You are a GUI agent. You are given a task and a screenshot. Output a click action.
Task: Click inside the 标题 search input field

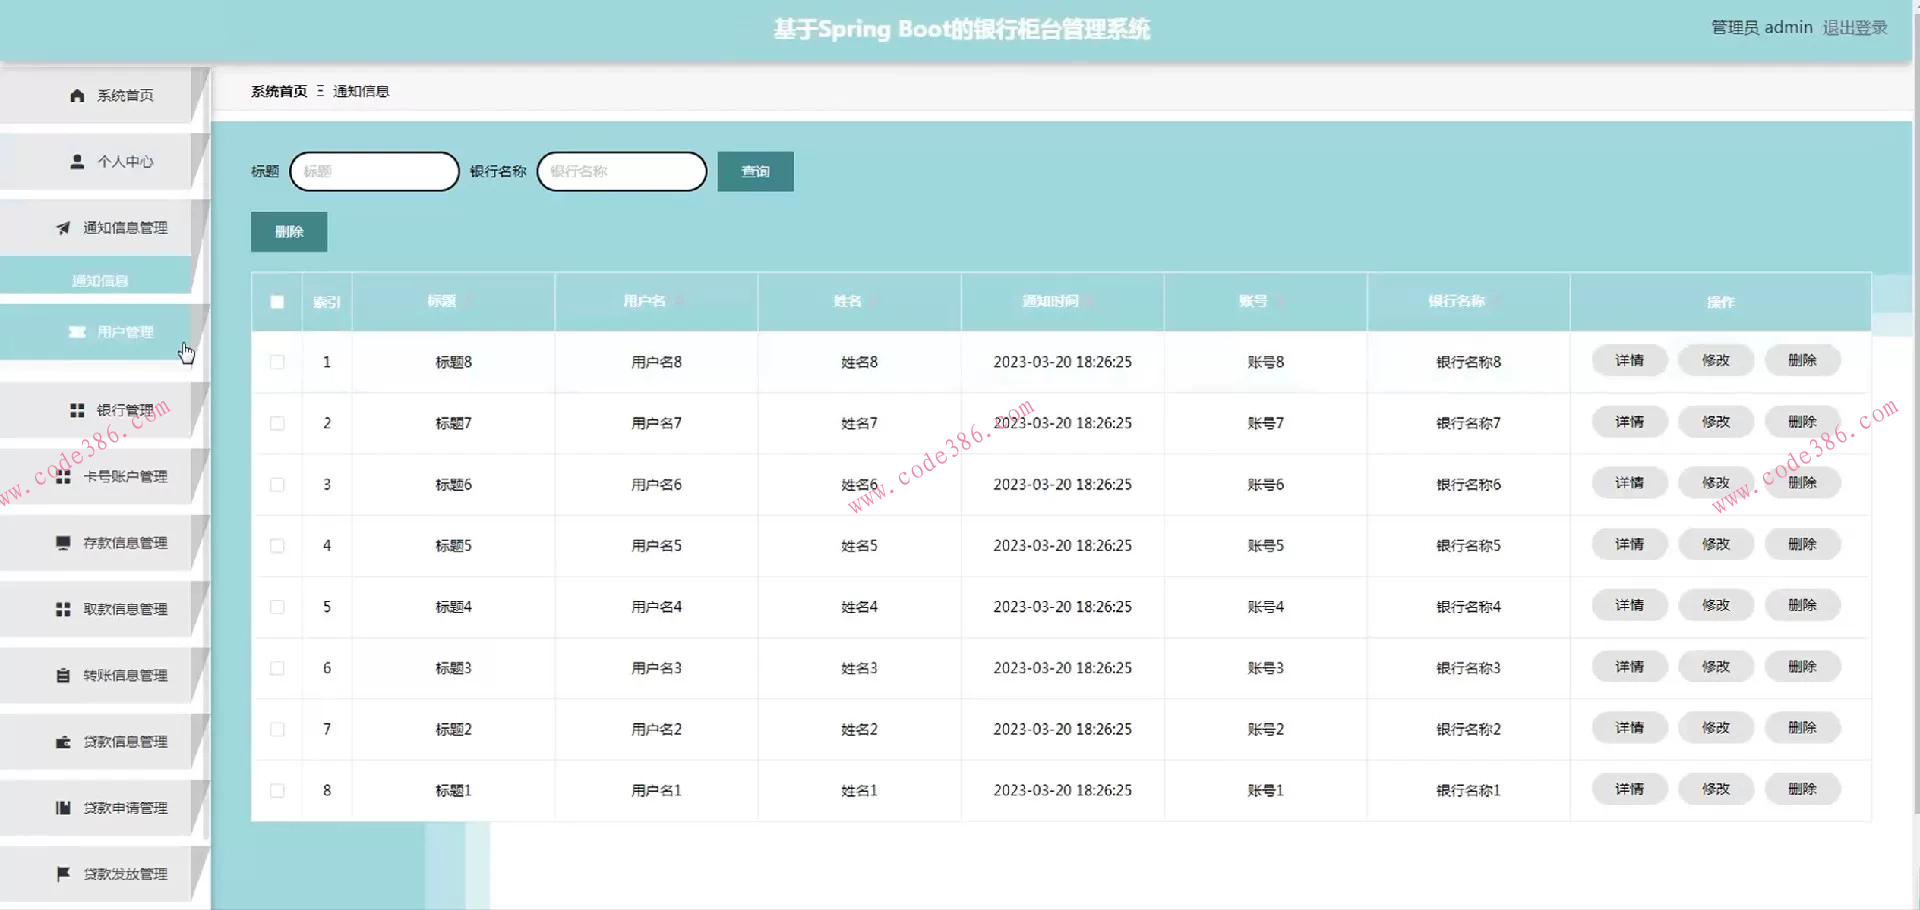tap(374, 171)
